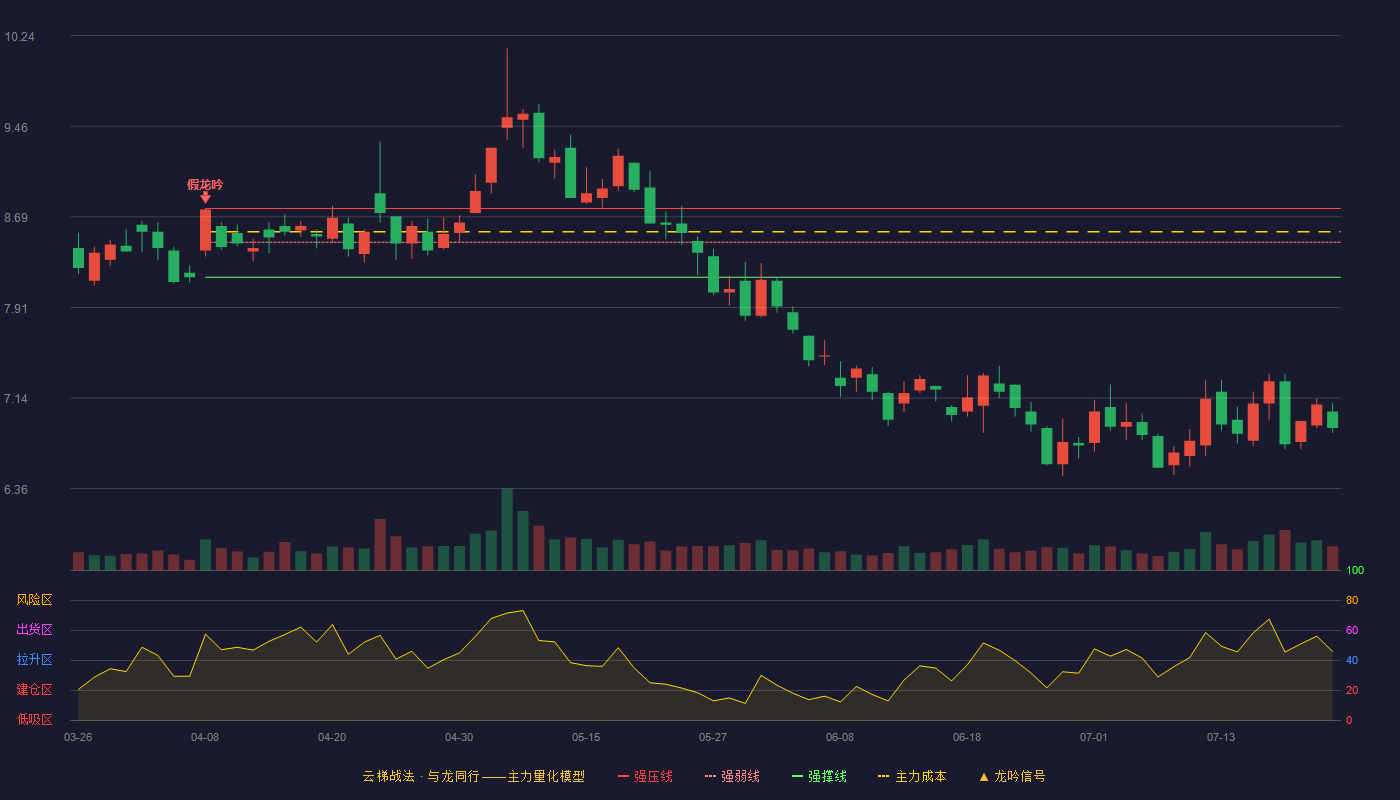Toggle the 强弱线 legend entry
This screenshot has height=800, width=1400.
click(x=732, y=776)
